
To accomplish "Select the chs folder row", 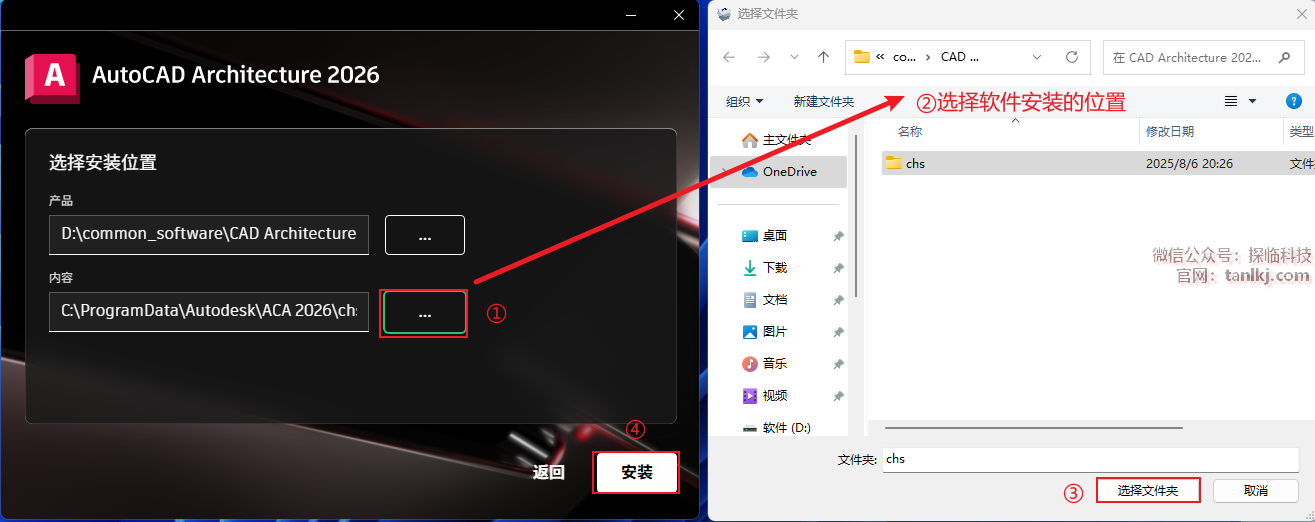I will (1098, 163).
